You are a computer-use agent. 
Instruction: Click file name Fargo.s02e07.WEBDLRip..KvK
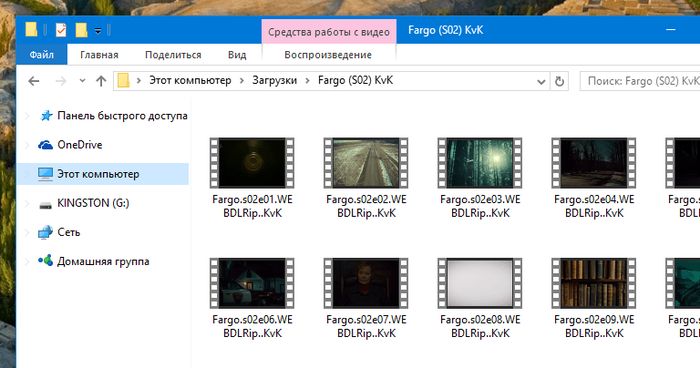click(x=366, y=326)
